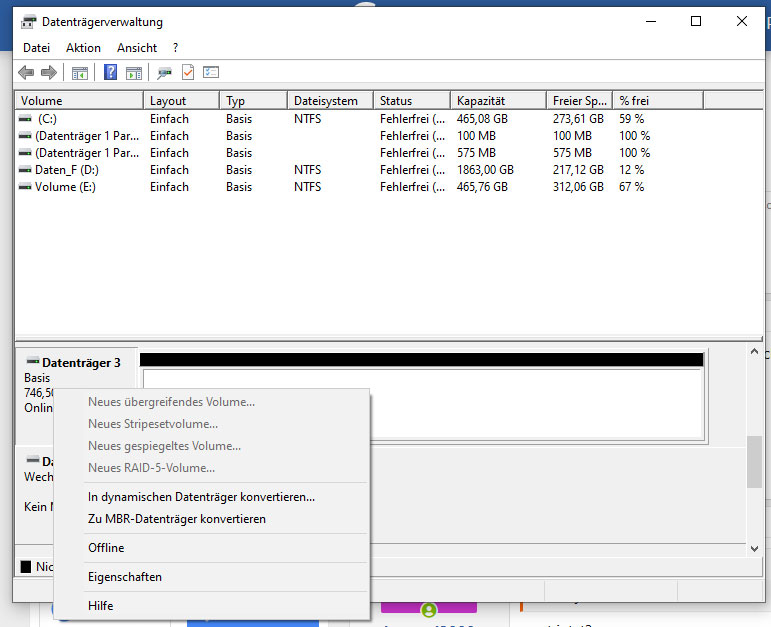Viewport: 771px width, 627px height.
Task: Click Basis under Datenträger 3
Action: pyautogui.click(x=37, y=378)
